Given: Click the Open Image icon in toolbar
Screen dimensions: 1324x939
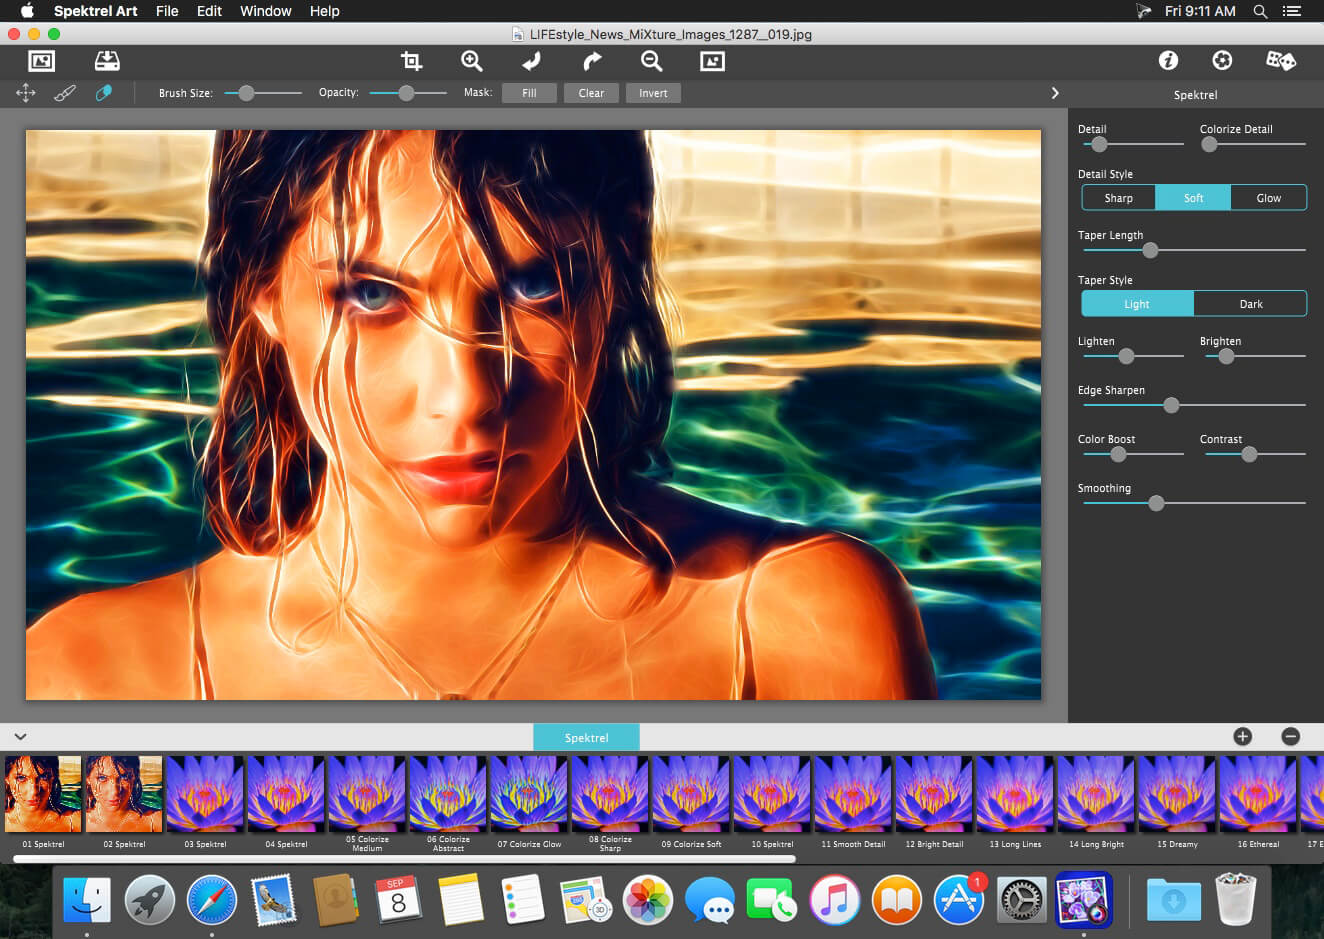Looking at the screenshot, I should [x=41, y=61].
